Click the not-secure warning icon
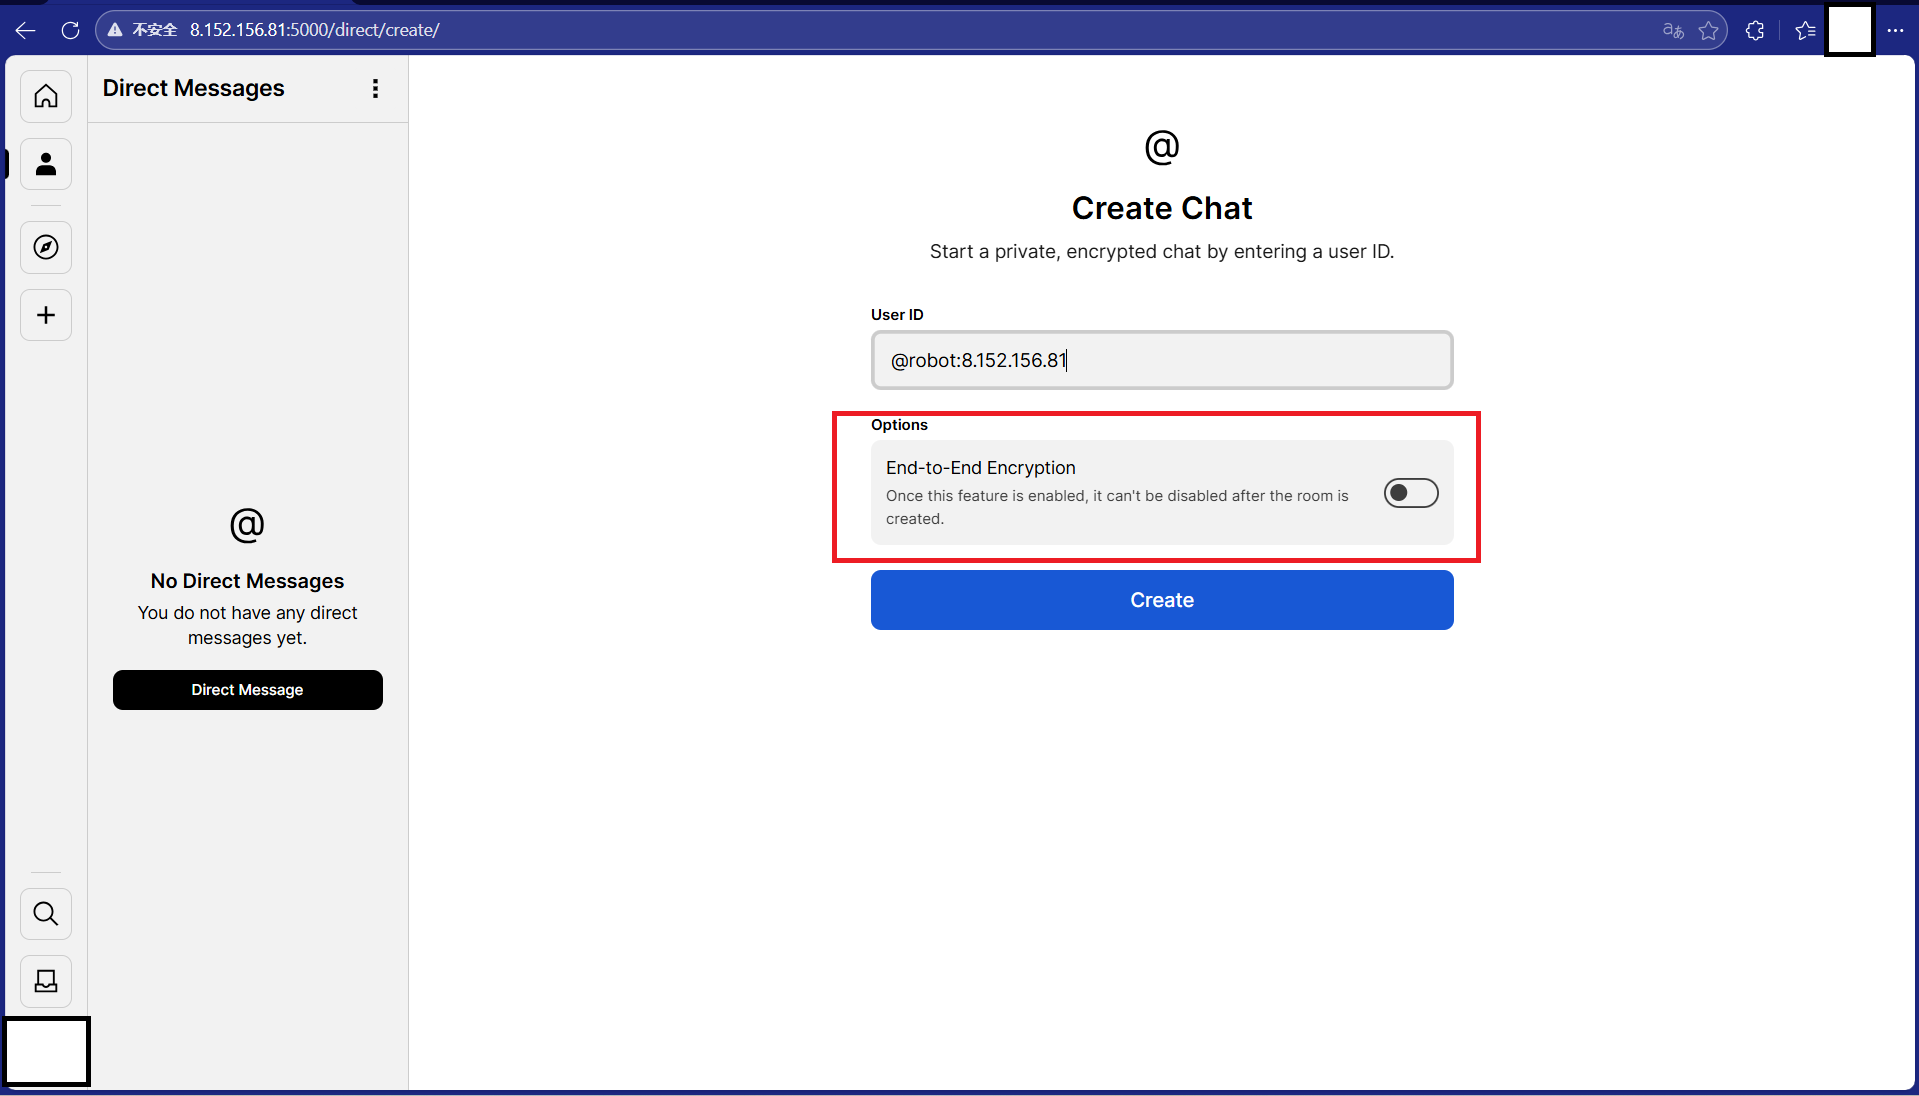 (x=116, y=30)
